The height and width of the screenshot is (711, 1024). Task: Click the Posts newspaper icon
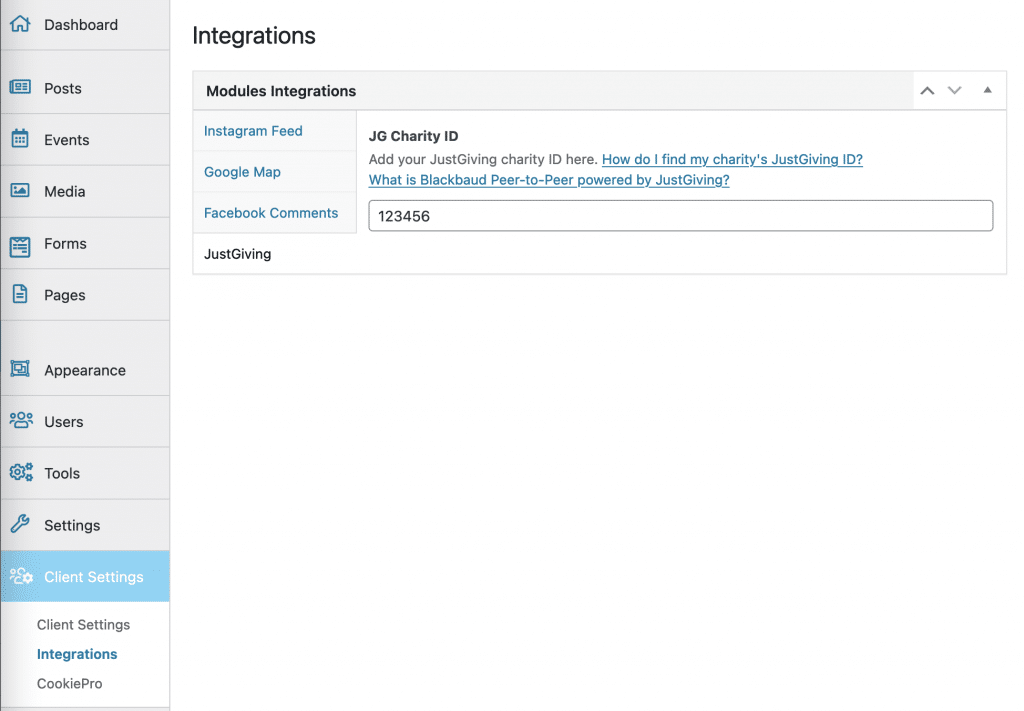pos(20,87)
